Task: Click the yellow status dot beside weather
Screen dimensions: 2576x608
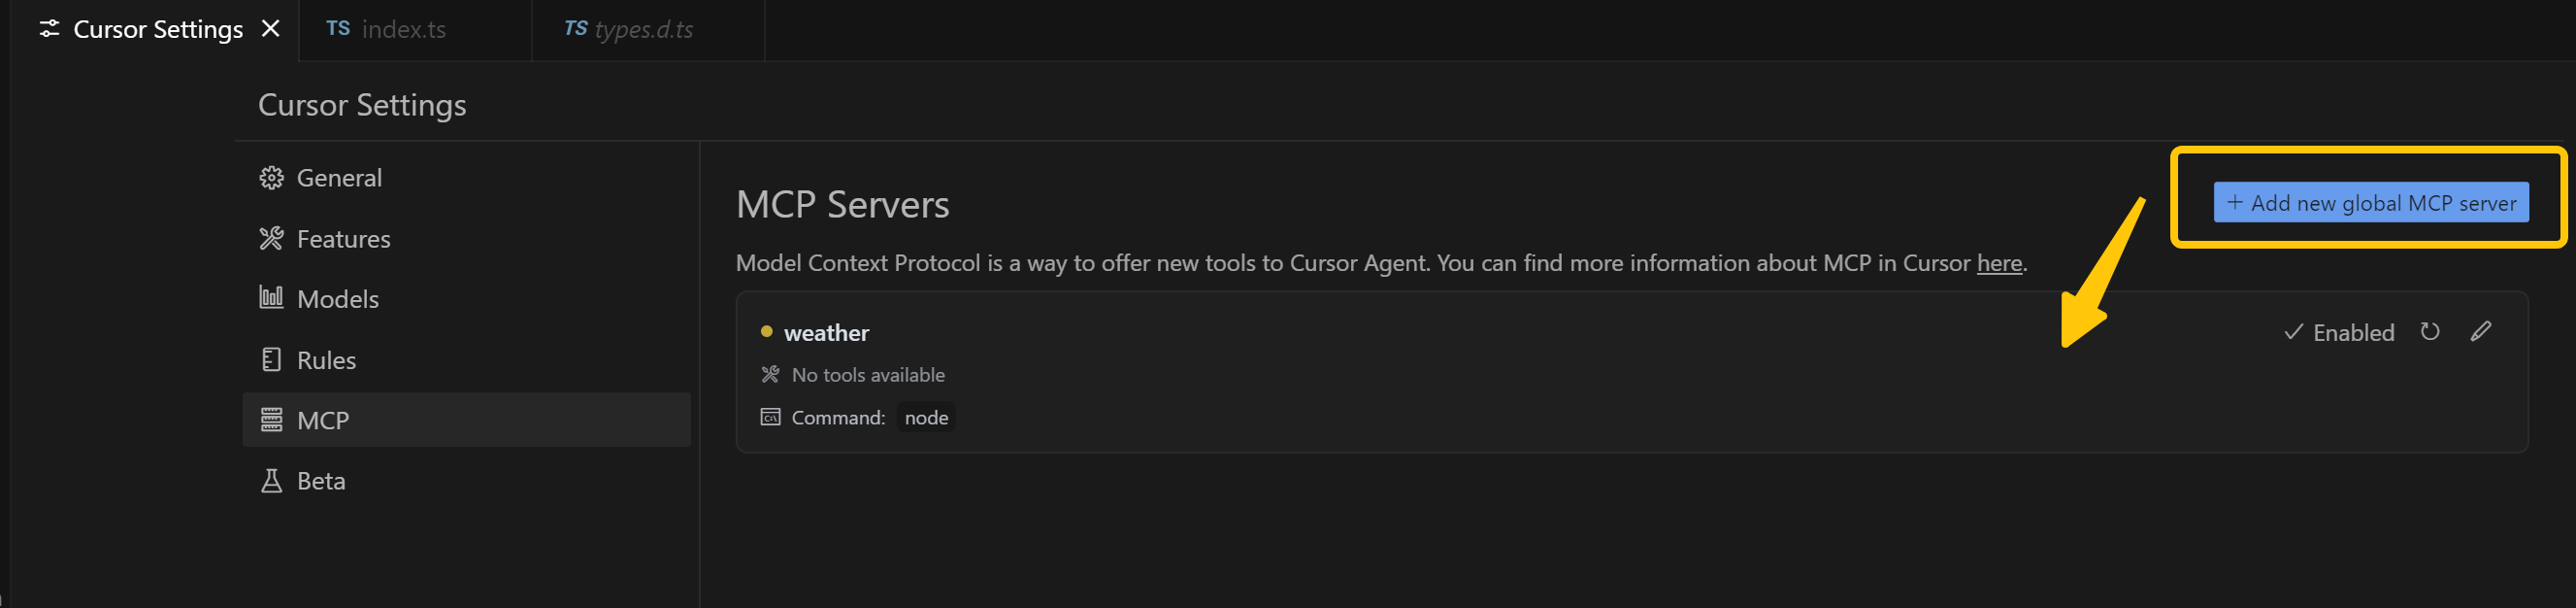Action: tap(766, 331)
